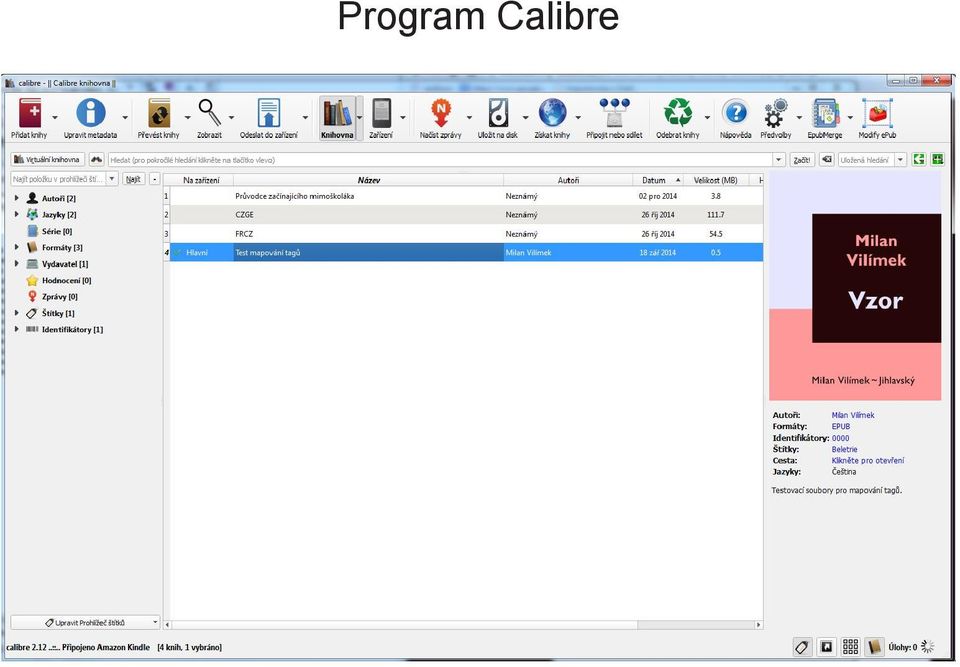Select the Knihovna library icon

[x=337, y=113]
